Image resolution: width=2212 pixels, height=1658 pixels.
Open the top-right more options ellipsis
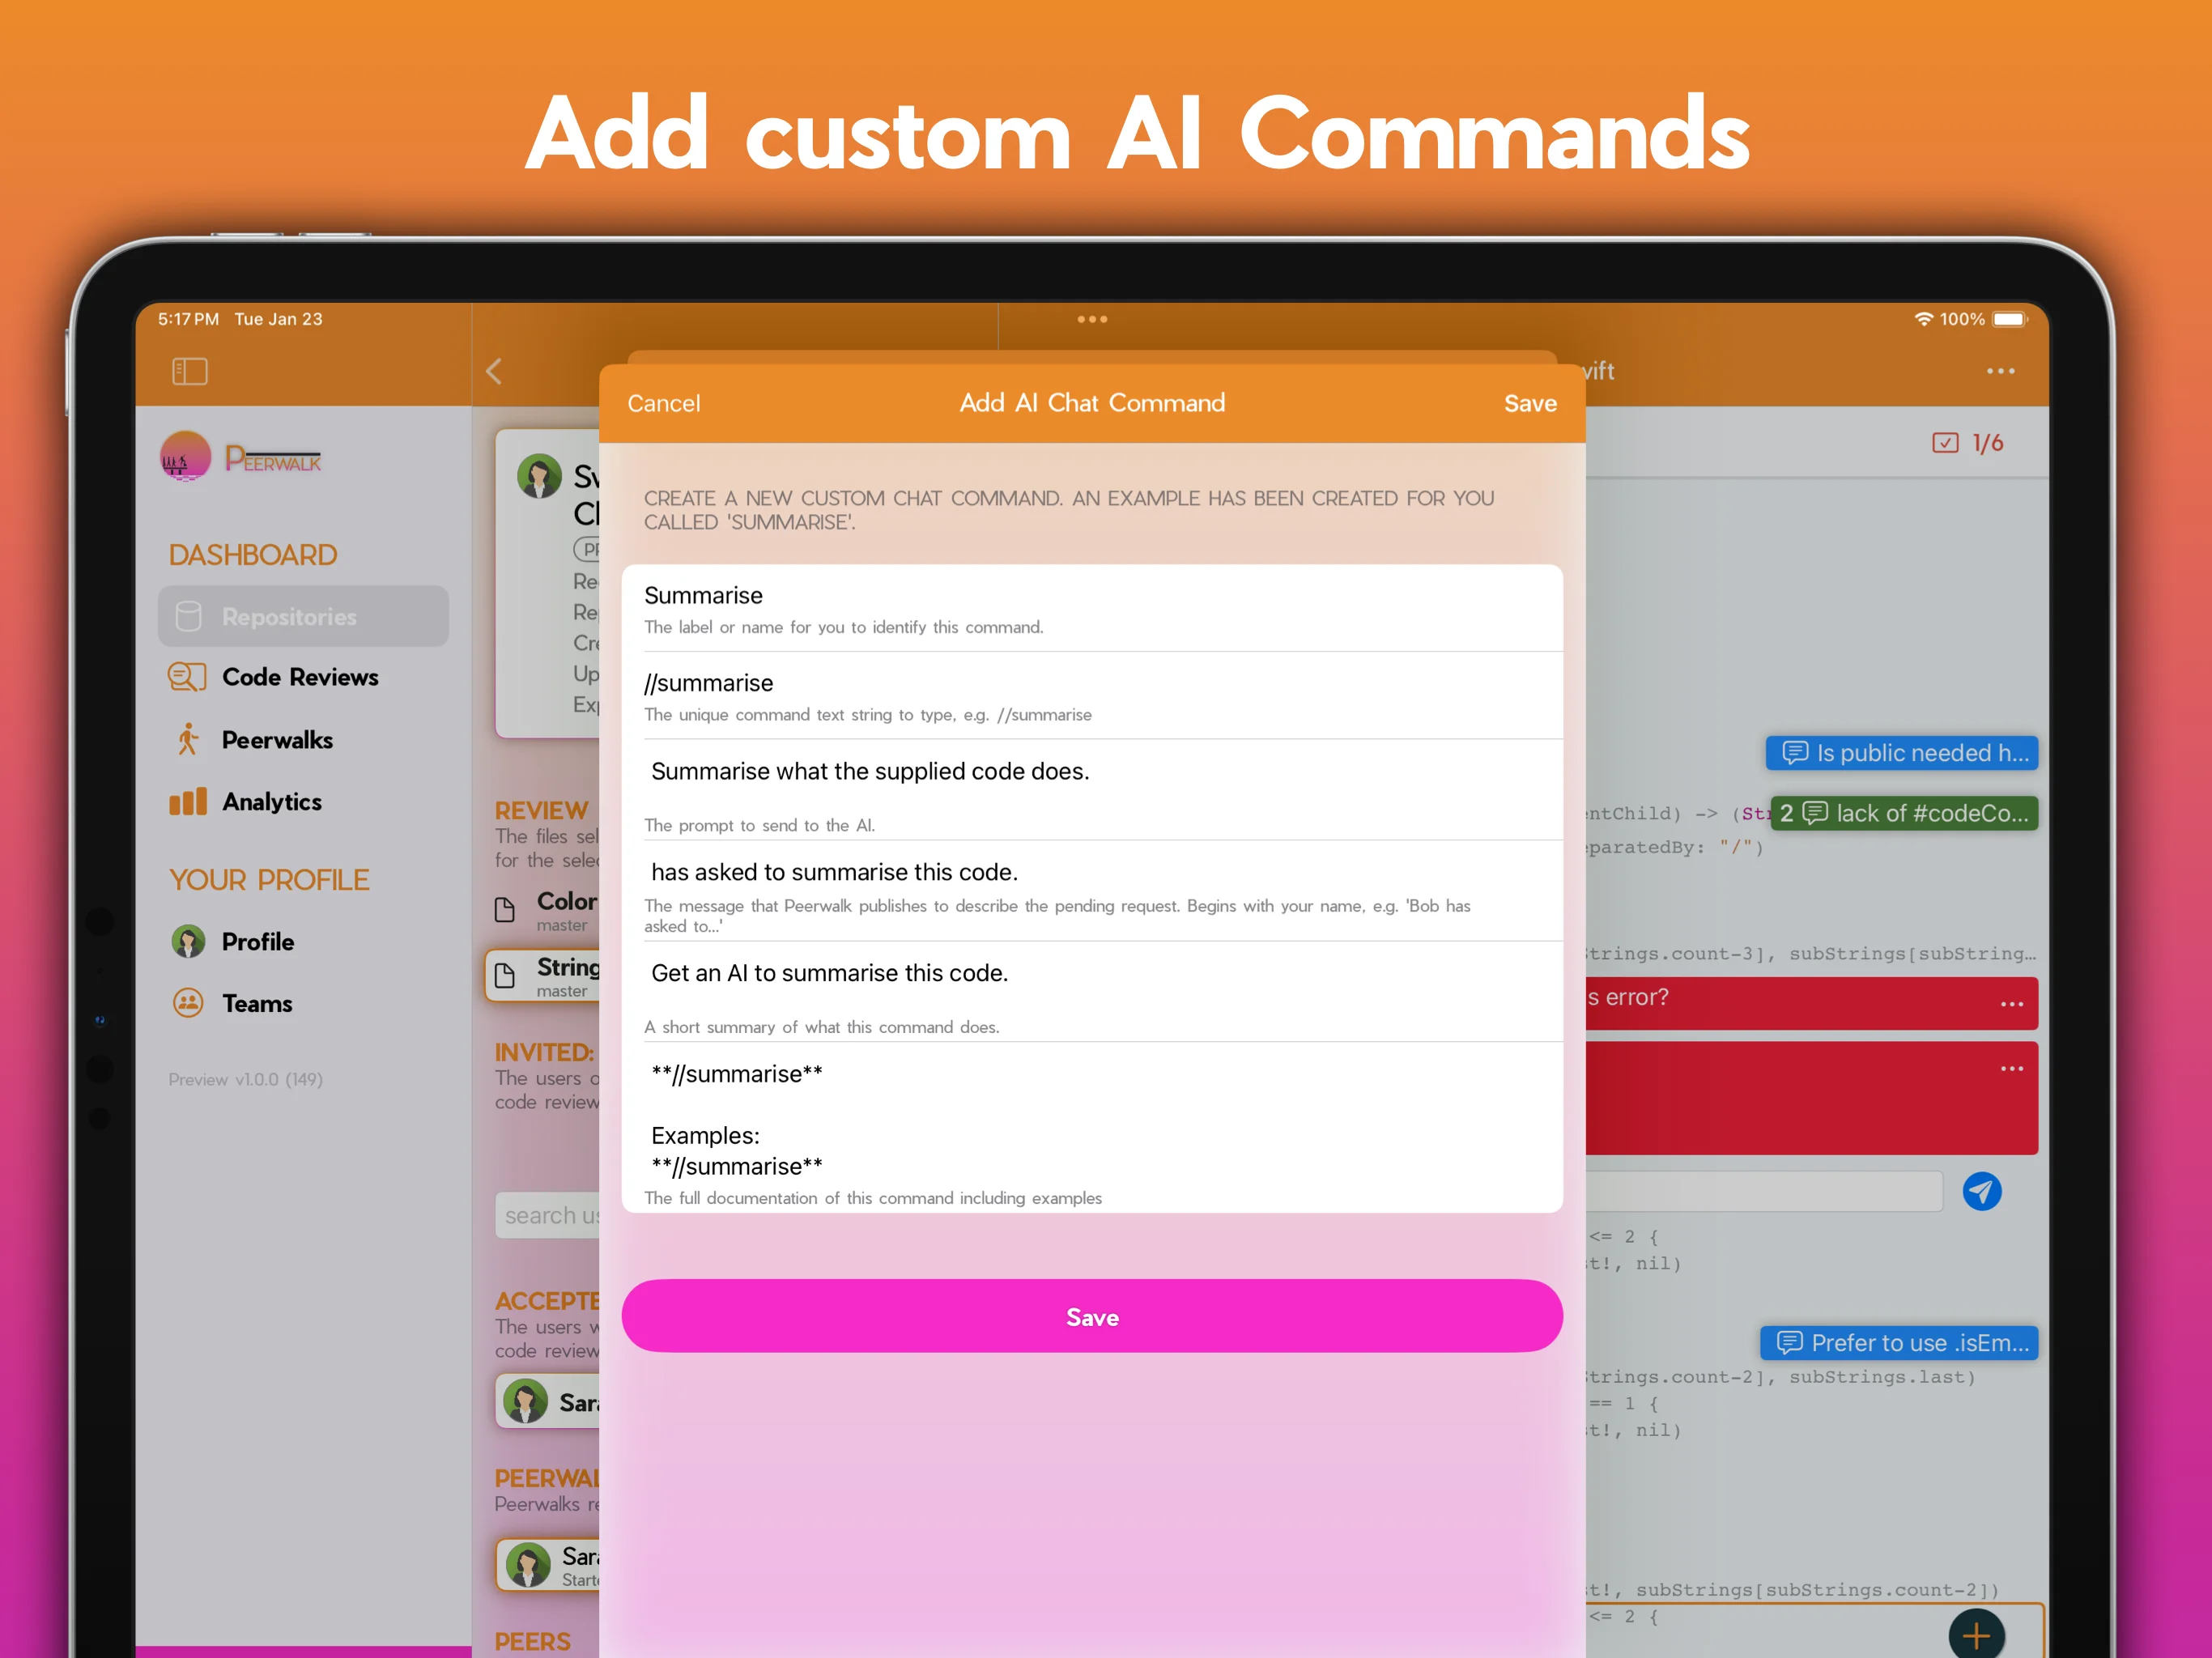[2000, 371]
